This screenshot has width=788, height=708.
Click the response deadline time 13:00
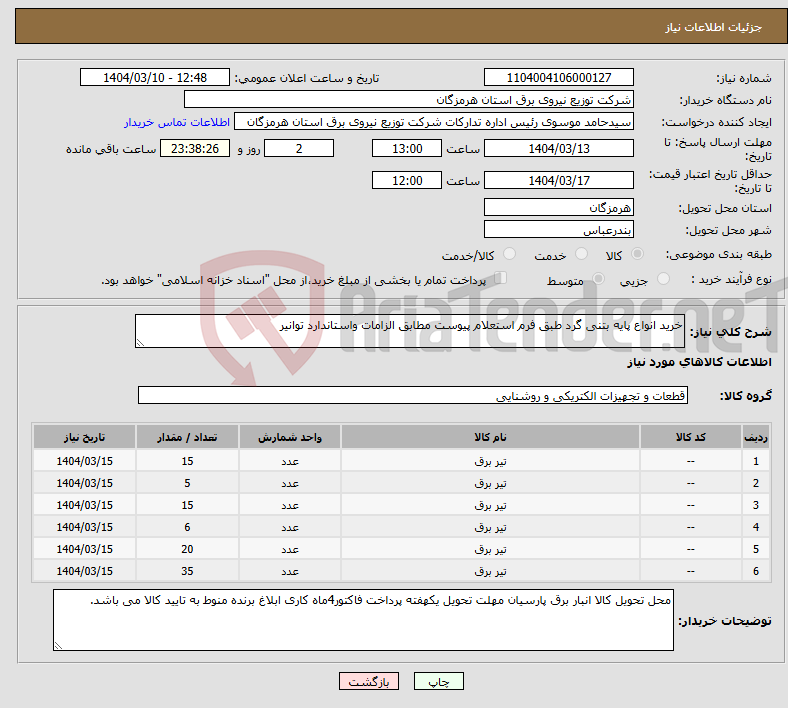pos(407,148)
